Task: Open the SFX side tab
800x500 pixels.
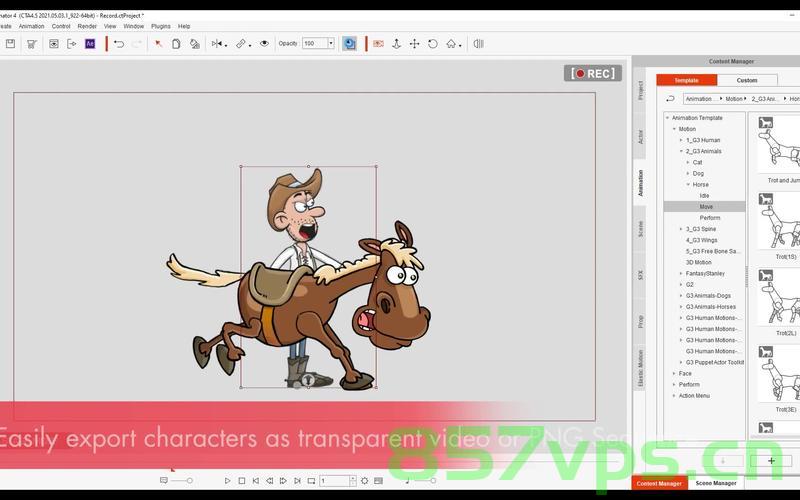Action: (x=640, y=275)
